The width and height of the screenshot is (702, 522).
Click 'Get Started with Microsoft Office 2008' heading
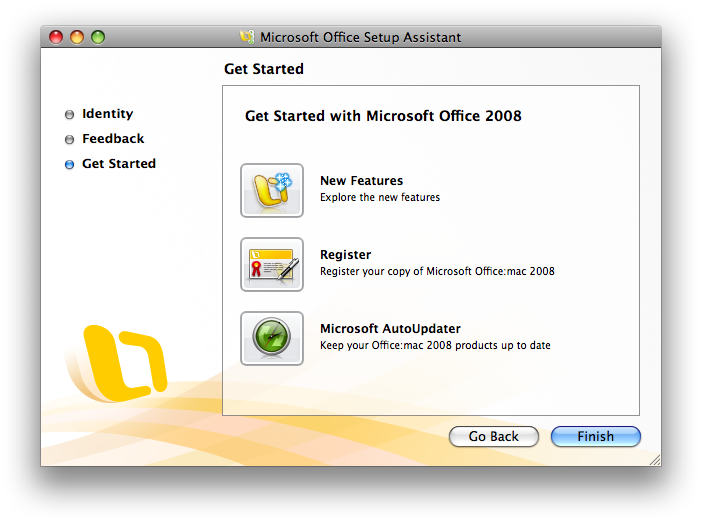[x=383, y=116]
